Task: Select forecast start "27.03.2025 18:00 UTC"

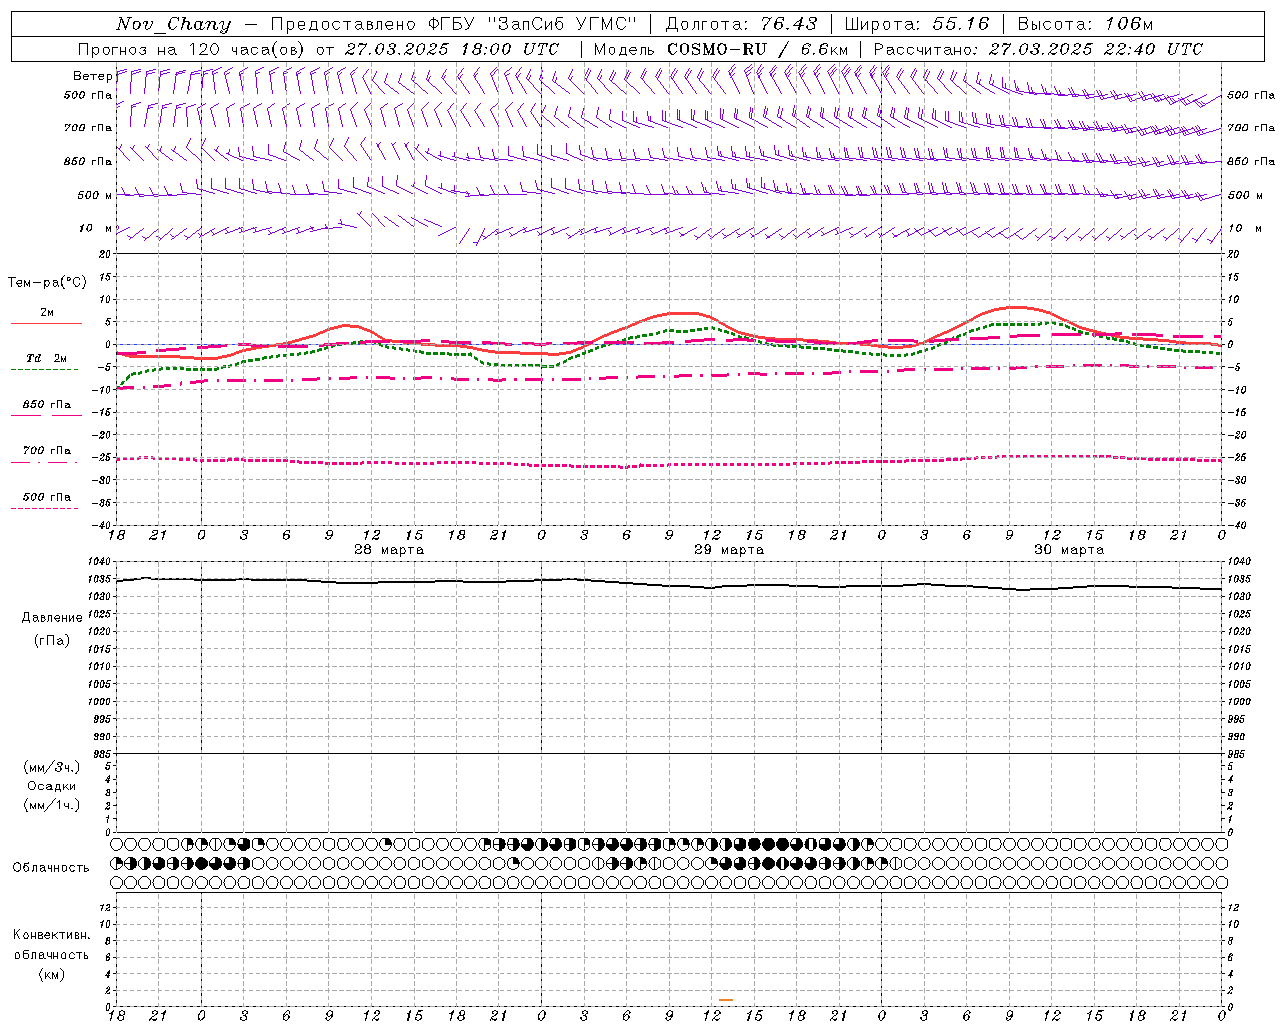Action: coord(452,49)
